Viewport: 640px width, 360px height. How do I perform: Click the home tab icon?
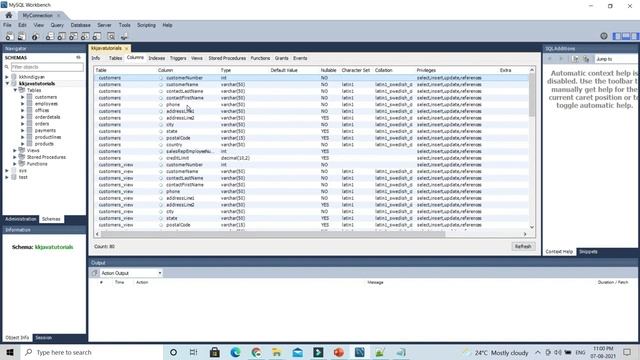tap(9, 15)
